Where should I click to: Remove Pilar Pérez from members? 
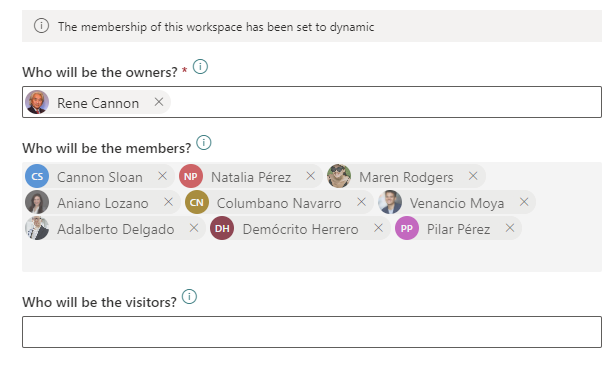[x=510, y=228]
